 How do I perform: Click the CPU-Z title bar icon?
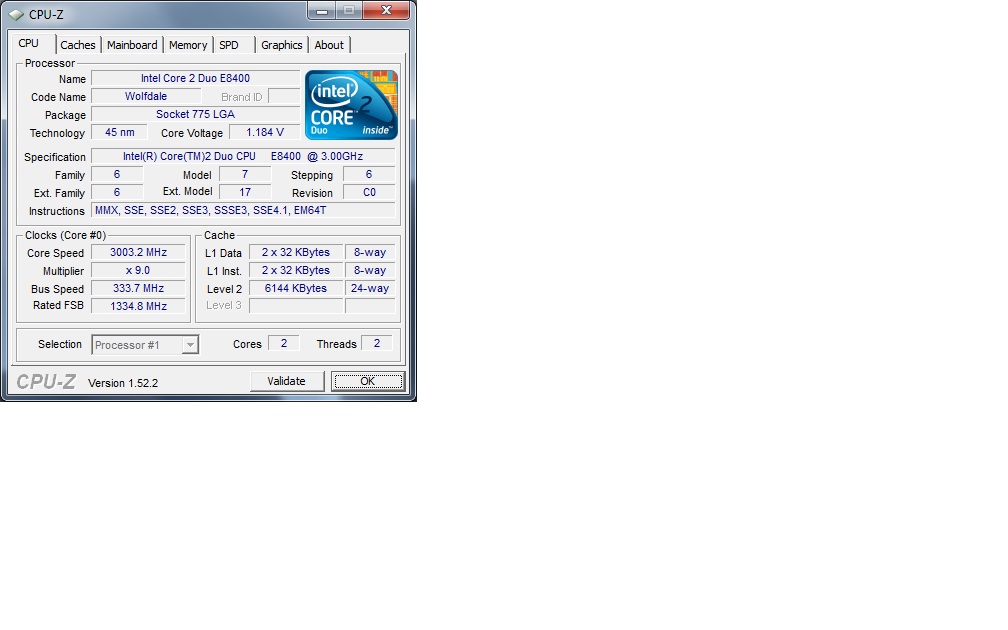(x=16, y=14)
